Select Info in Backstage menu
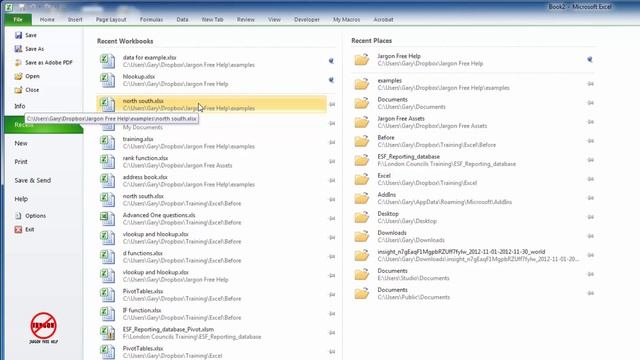The height and width of the screenshot is (360, 640). pos(20,106)
